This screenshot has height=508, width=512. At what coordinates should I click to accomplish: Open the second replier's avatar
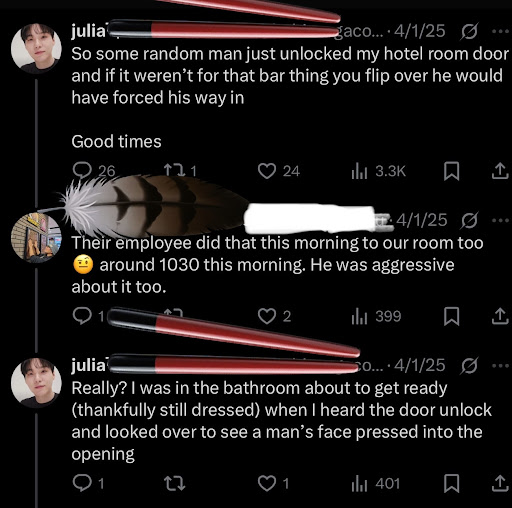[x=36, y=237]
